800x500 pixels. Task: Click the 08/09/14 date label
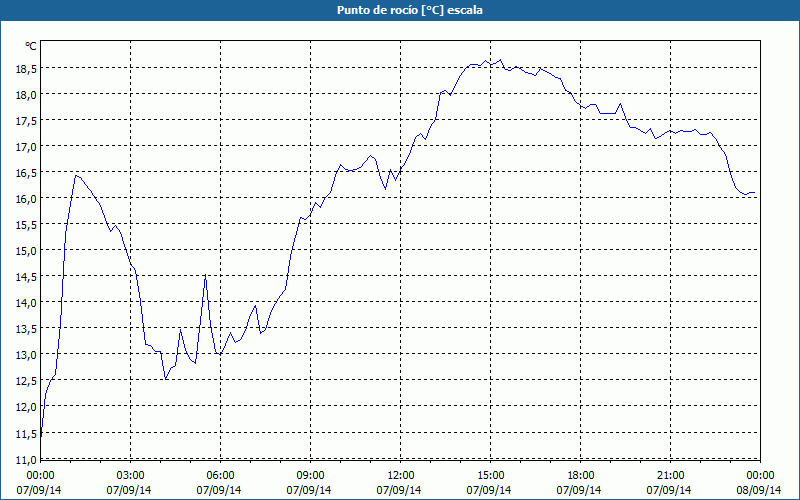click(x=759, y=490)
